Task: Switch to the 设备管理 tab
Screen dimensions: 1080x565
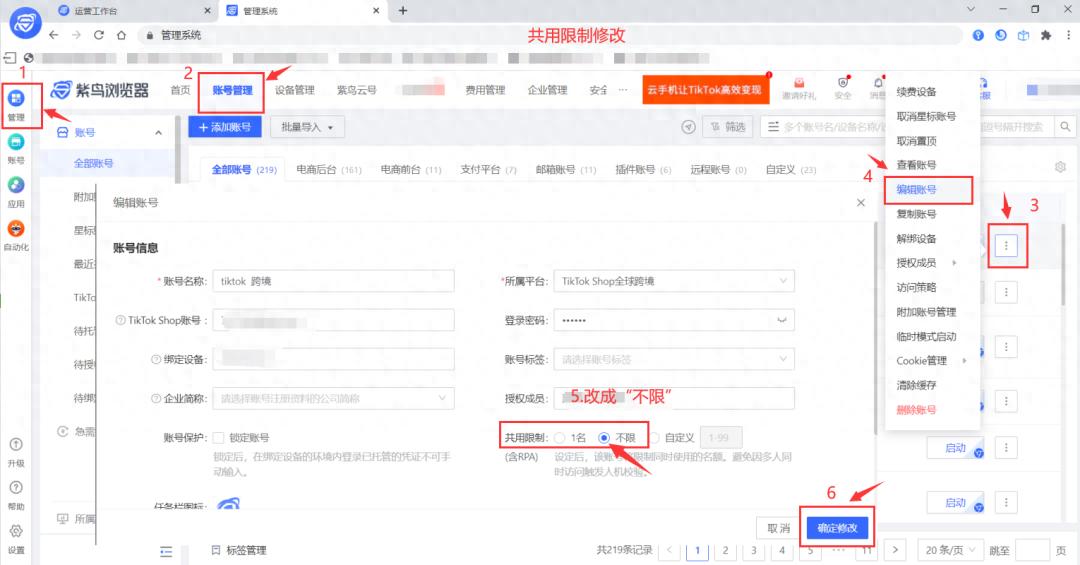Action: [294, 90]
